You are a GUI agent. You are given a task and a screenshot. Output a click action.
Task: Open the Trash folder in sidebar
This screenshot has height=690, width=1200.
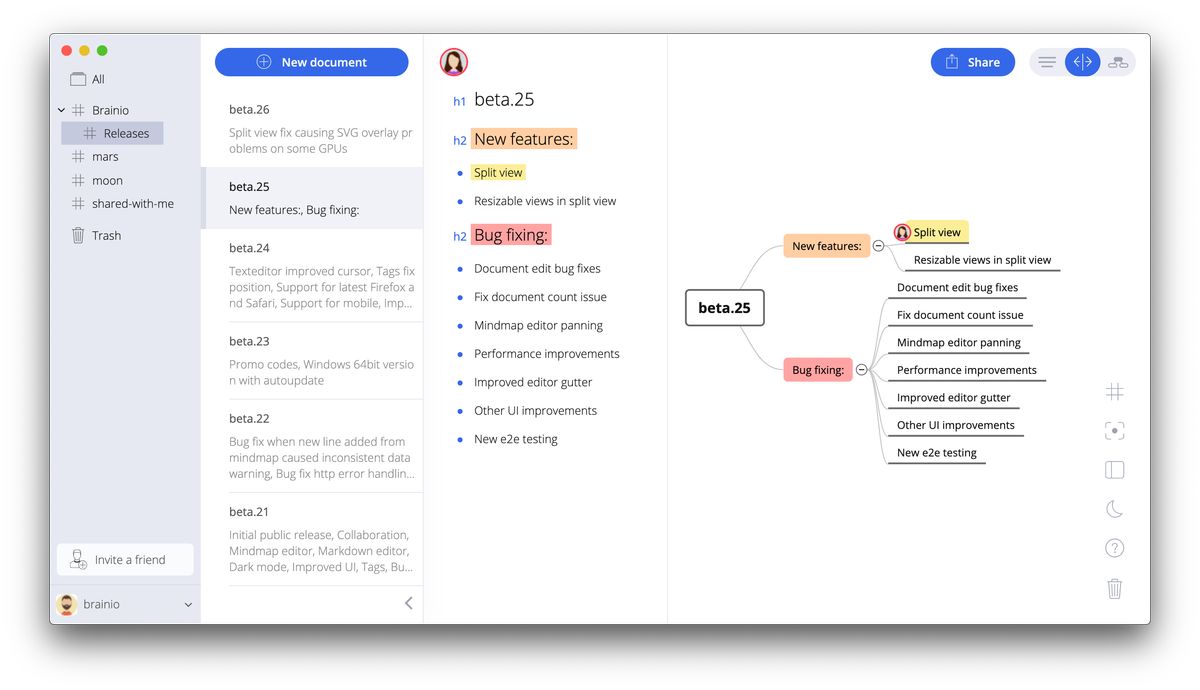pyautogui.click(x=106, y=236)
